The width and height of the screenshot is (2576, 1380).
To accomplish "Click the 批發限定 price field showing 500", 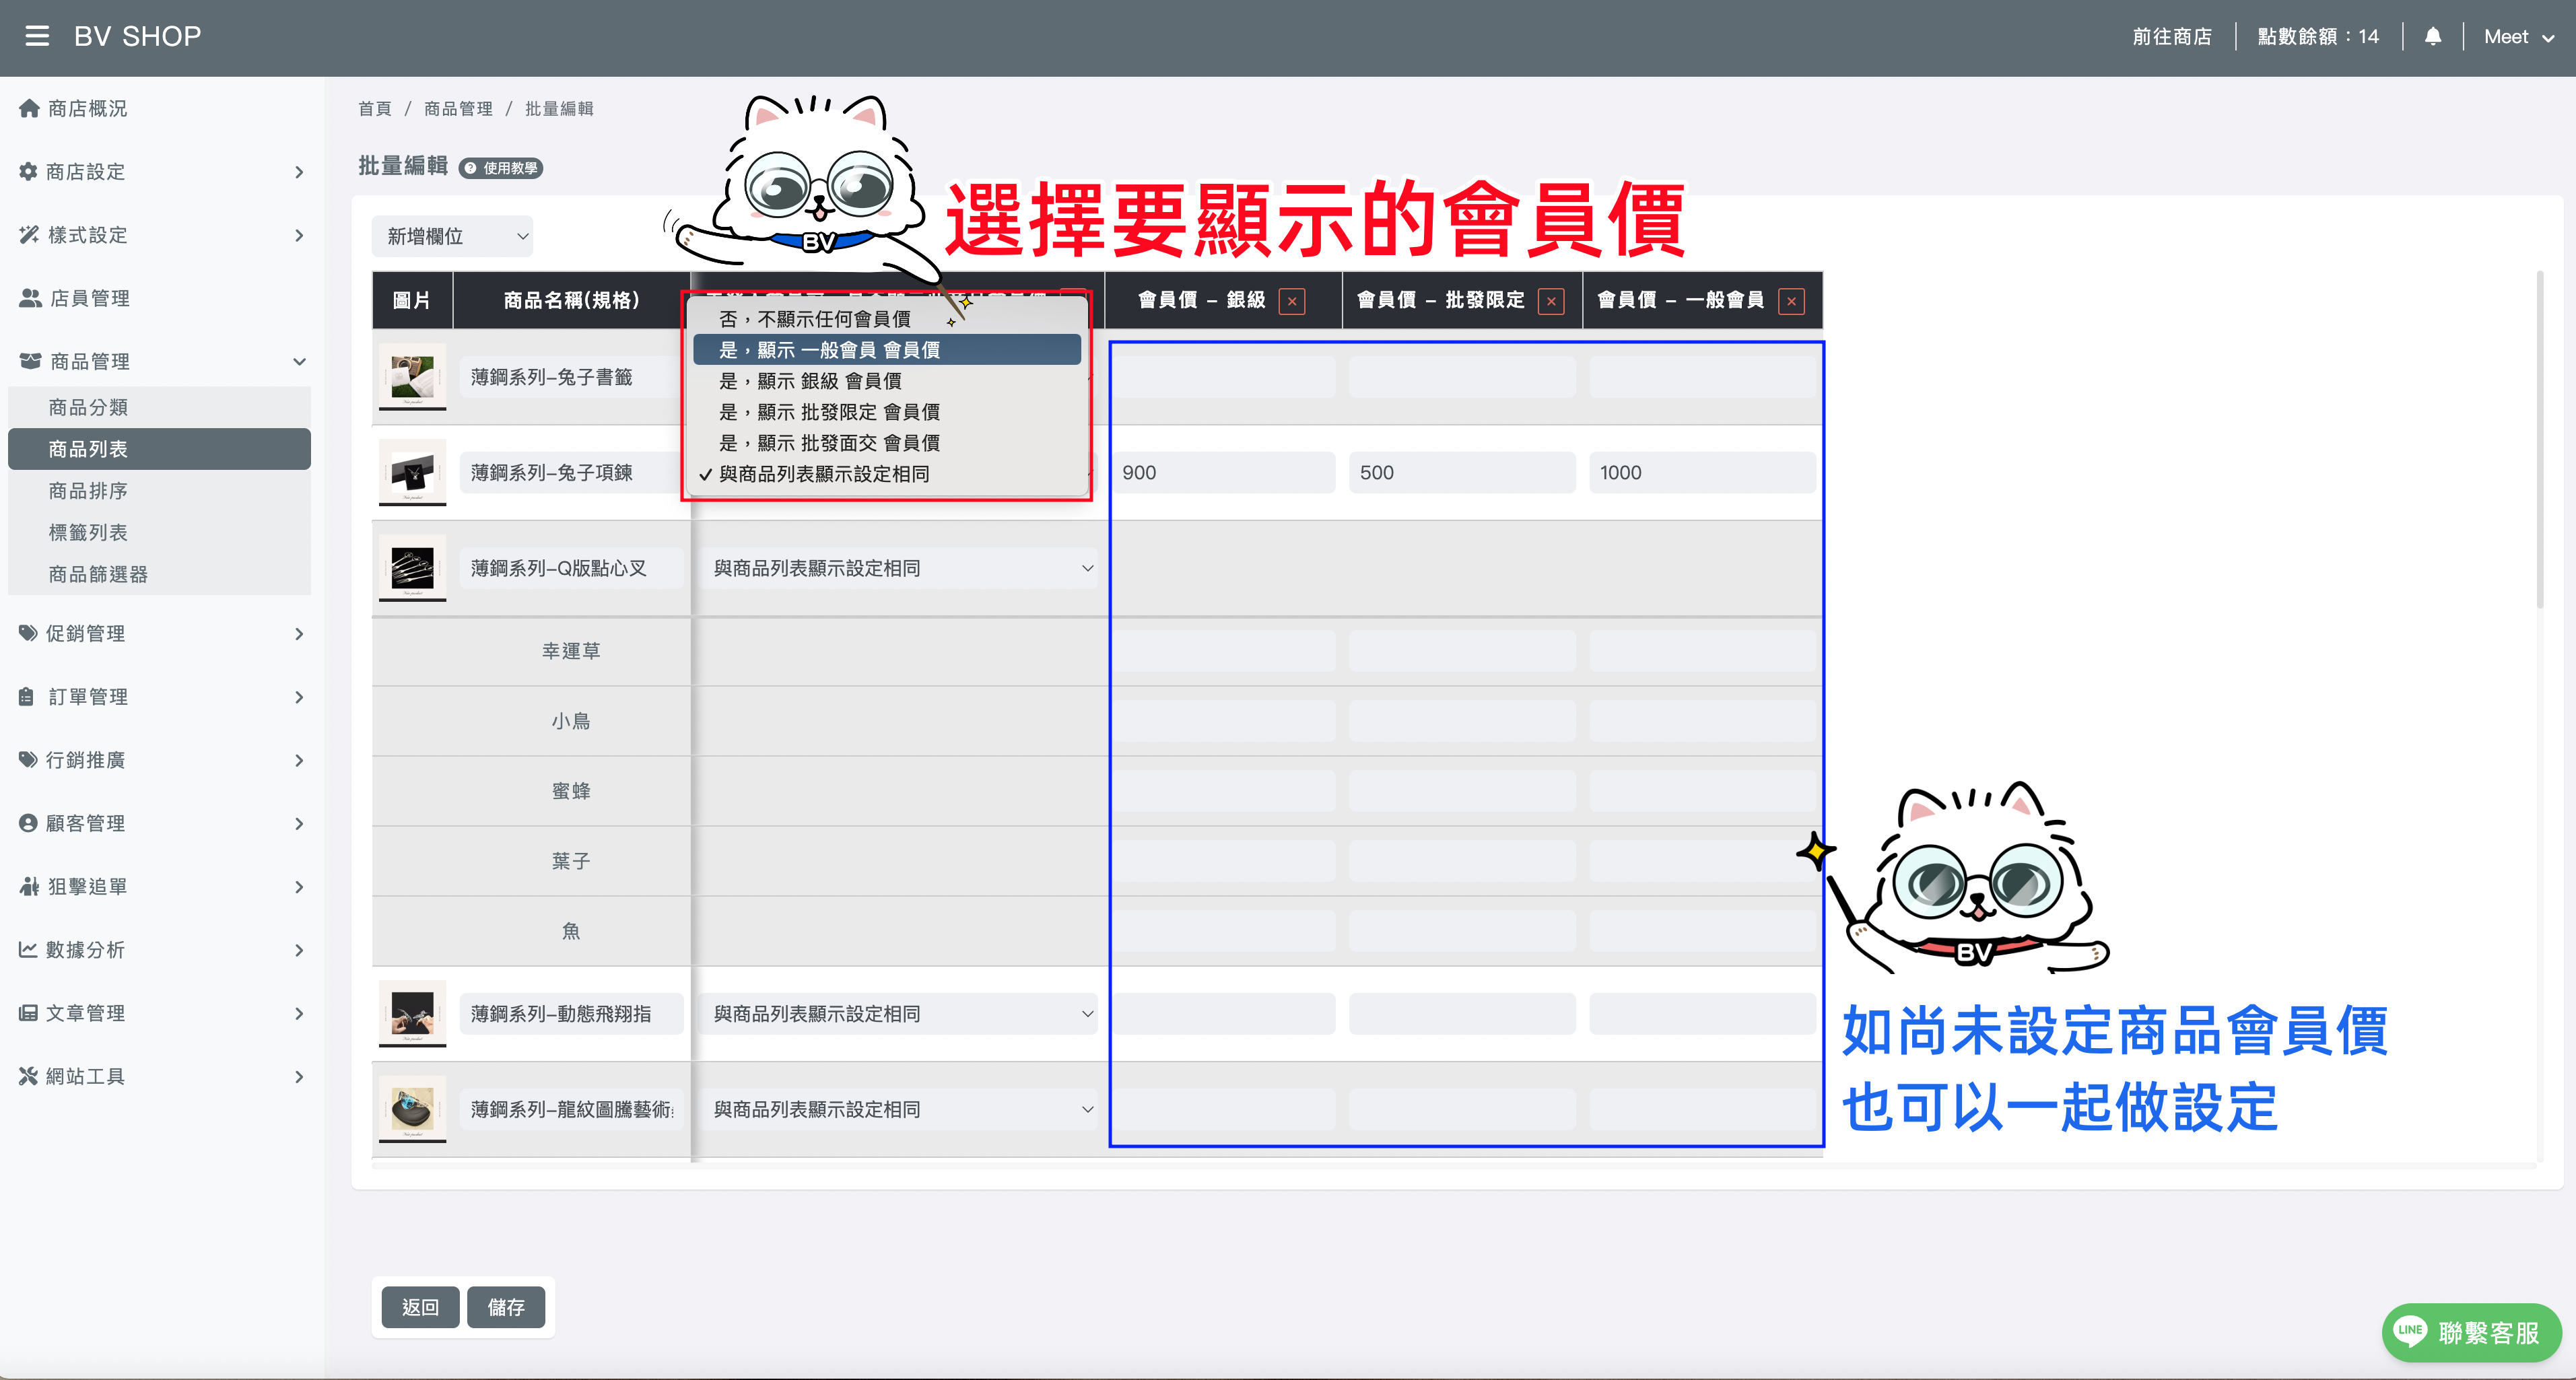I will 1461,472.
